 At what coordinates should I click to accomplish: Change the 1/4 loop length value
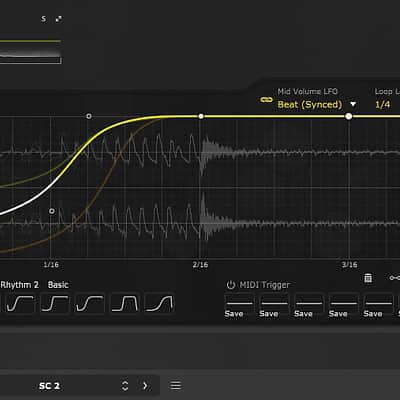pyautogui.click(x=382, y=105)
